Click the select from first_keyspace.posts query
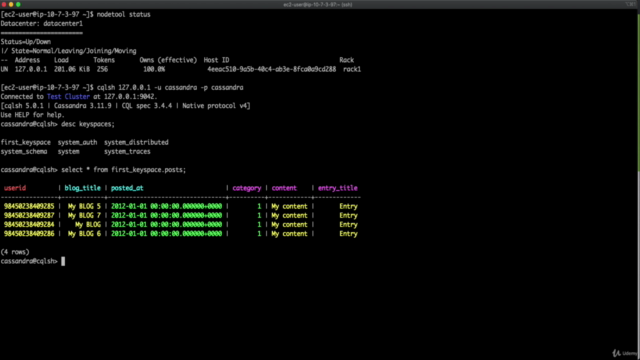Image resolution: width=640 pixels, height=360 pixels. point(124,170)
